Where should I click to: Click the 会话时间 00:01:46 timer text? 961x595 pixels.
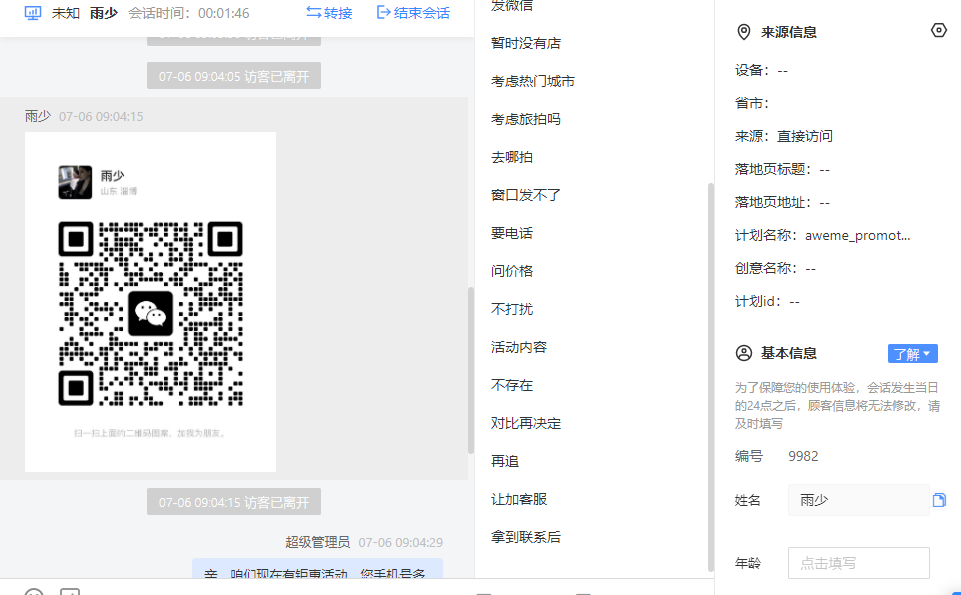189,13
